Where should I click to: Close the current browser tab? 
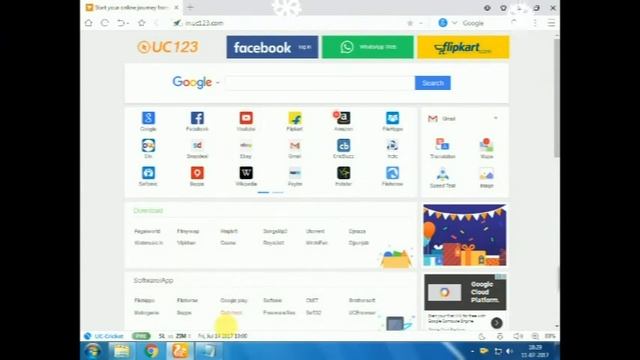click(x=176, y=7)
